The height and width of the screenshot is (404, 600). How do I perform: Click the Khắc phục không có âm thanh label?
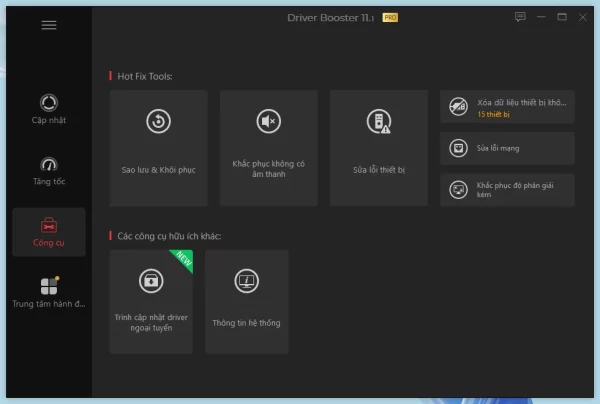pos(269,169)
